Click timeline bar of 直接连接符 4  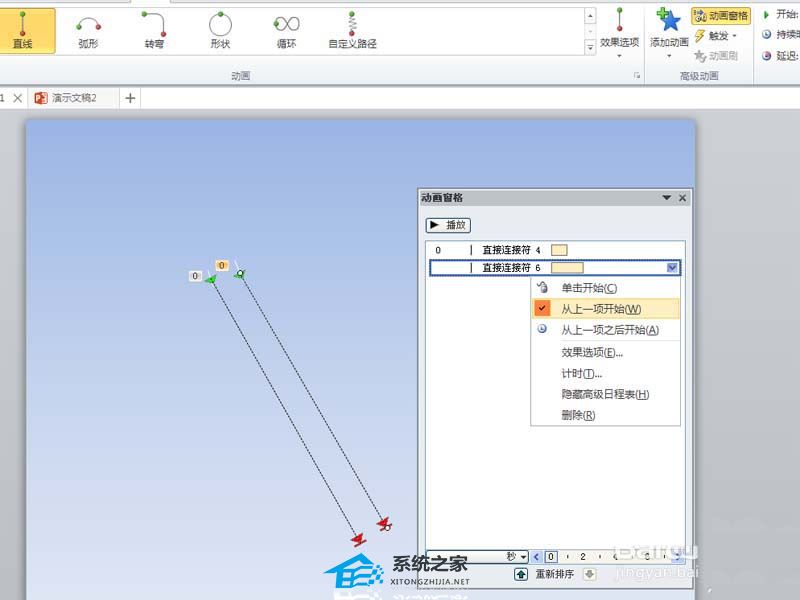pyautogui.click(x=559, y=250)
